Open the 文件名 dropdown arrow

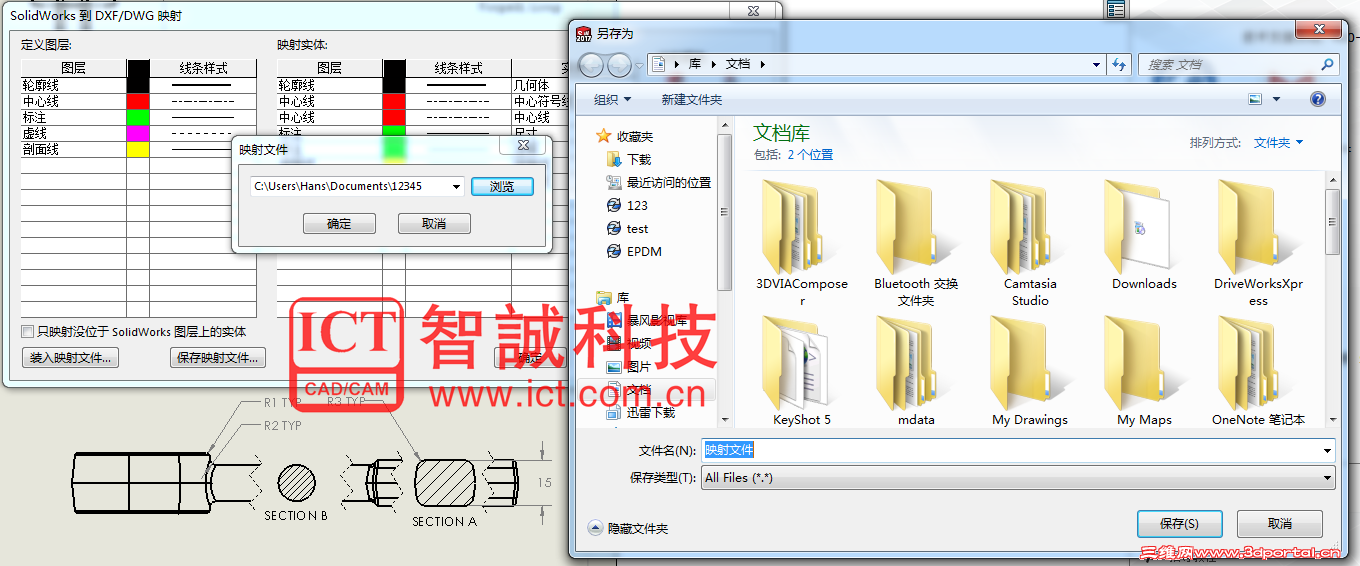[x=1327, y=450]
